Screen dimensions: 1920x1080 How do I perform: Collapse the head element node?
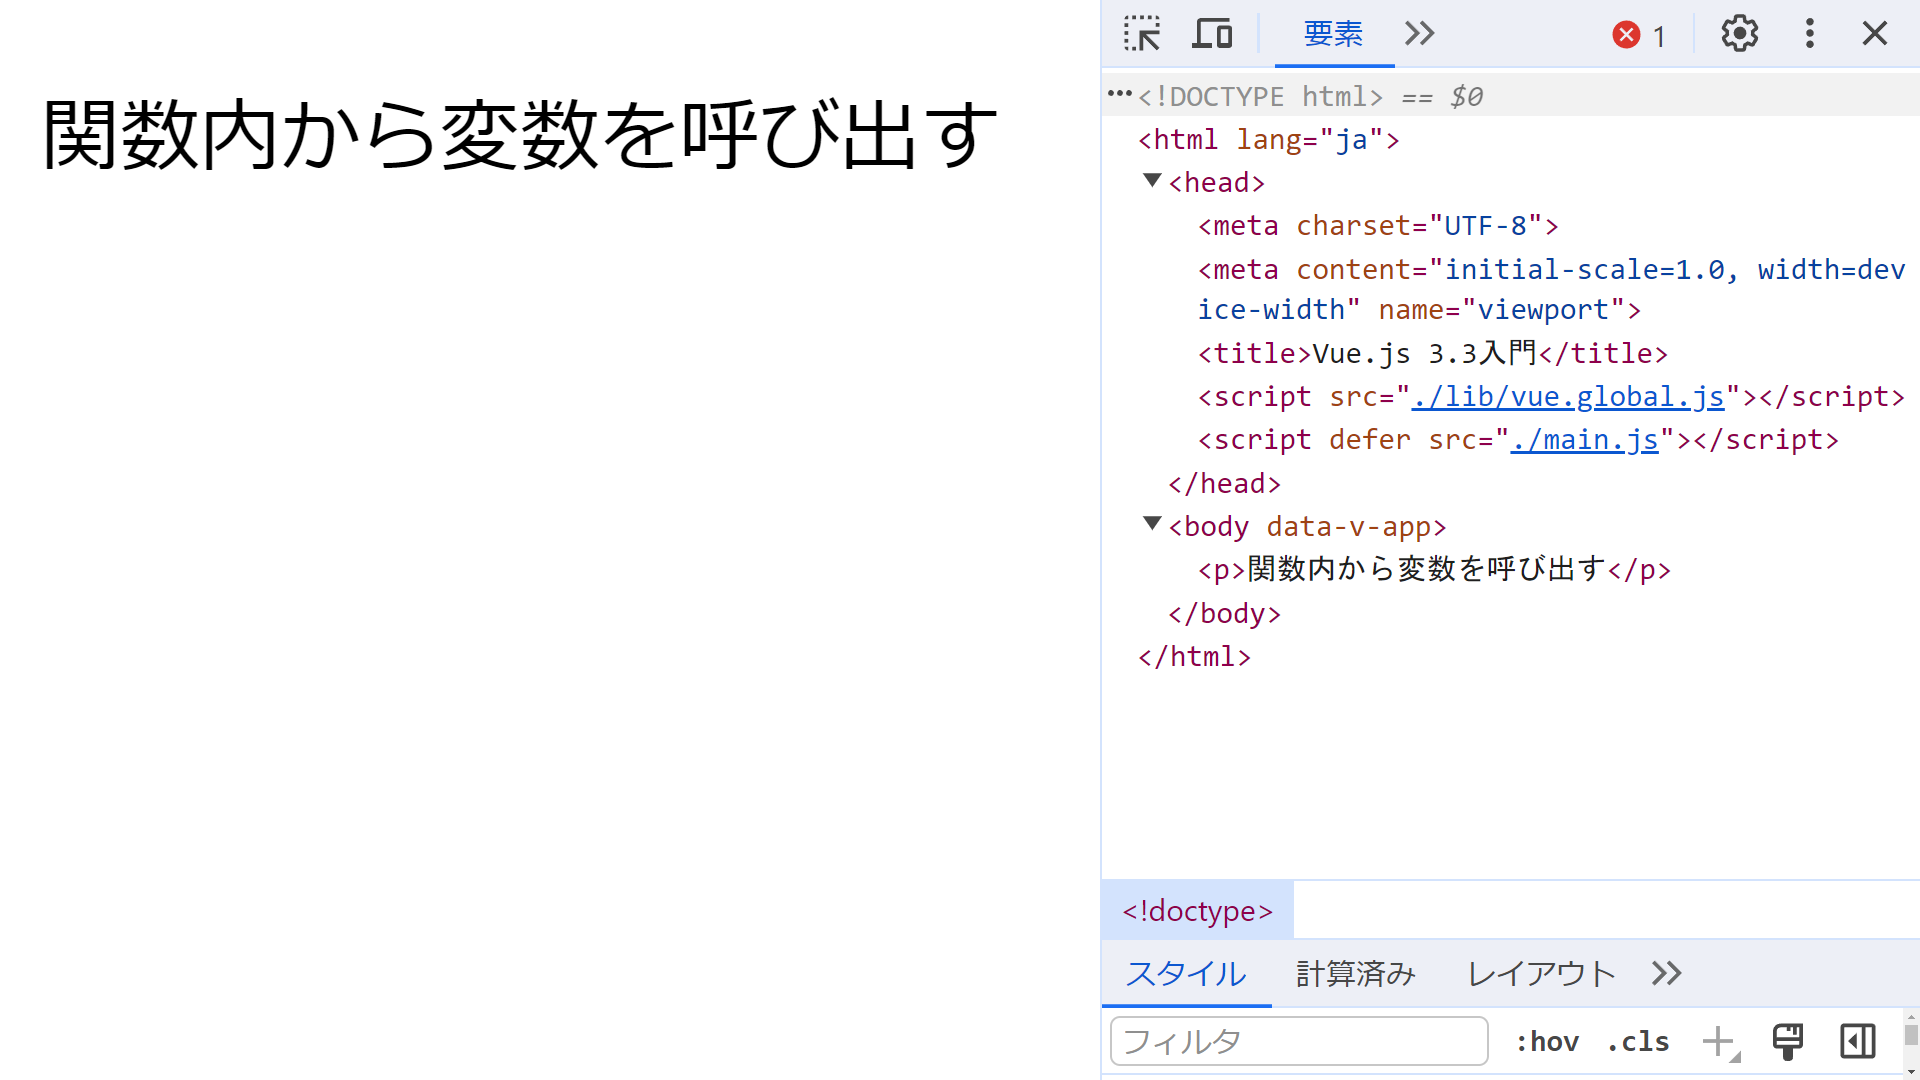[1152, 181]
